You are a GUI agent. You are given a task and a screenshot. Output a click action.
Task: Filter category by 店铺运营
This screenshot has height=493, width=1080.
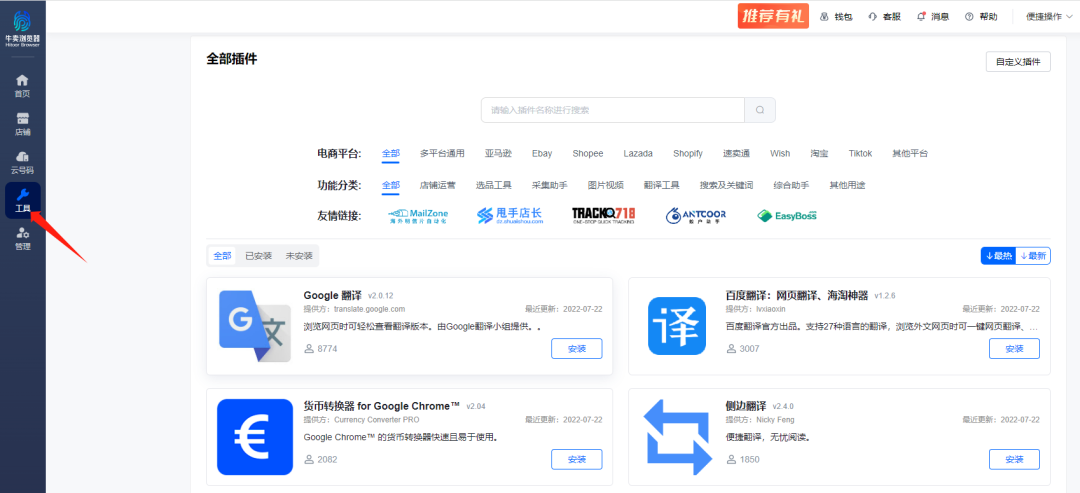pyautogui.click(x=437, y=185)
